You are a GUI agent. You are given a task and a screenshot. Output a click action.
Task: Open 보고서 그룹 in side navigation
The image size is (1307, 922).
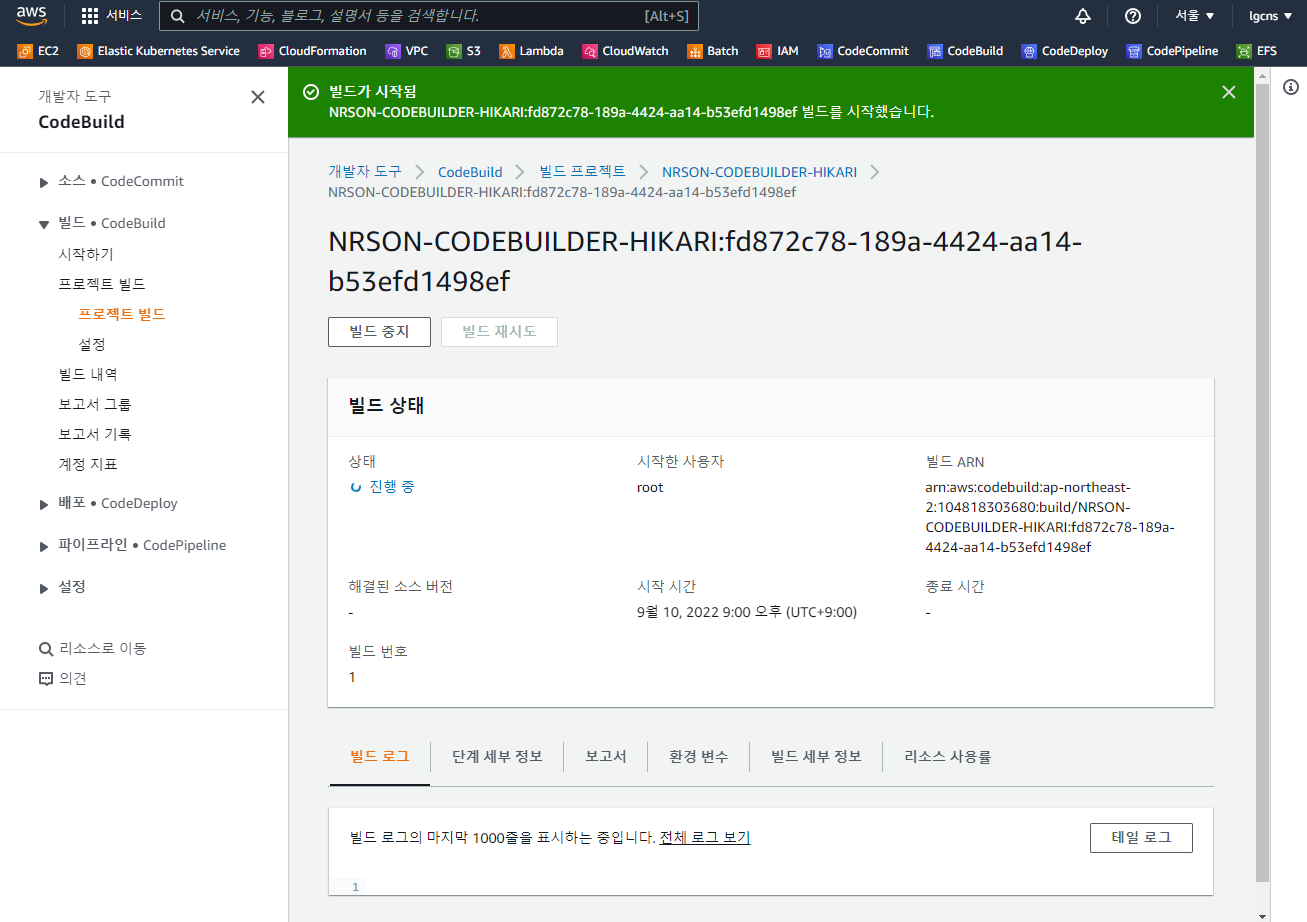[95, 404]
